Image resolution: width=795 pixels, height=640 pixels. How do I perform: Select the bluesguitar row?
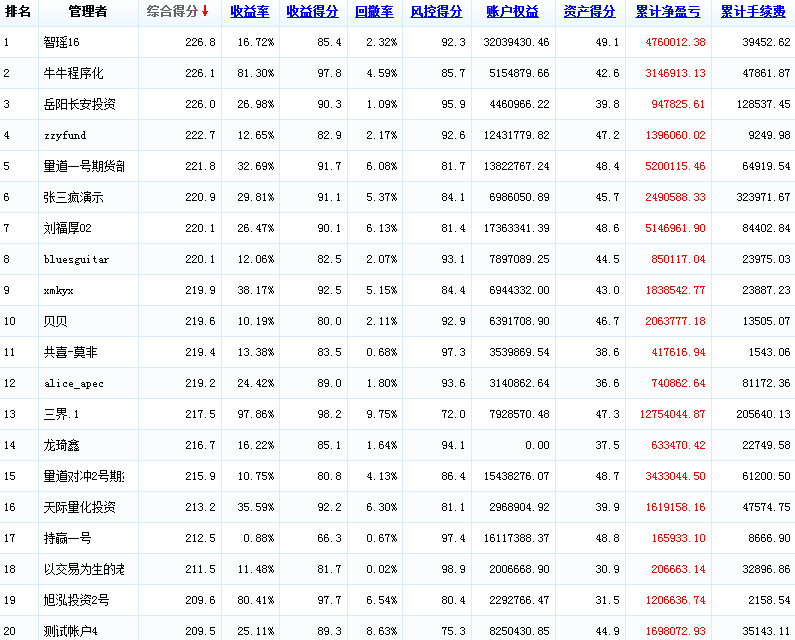76,260
